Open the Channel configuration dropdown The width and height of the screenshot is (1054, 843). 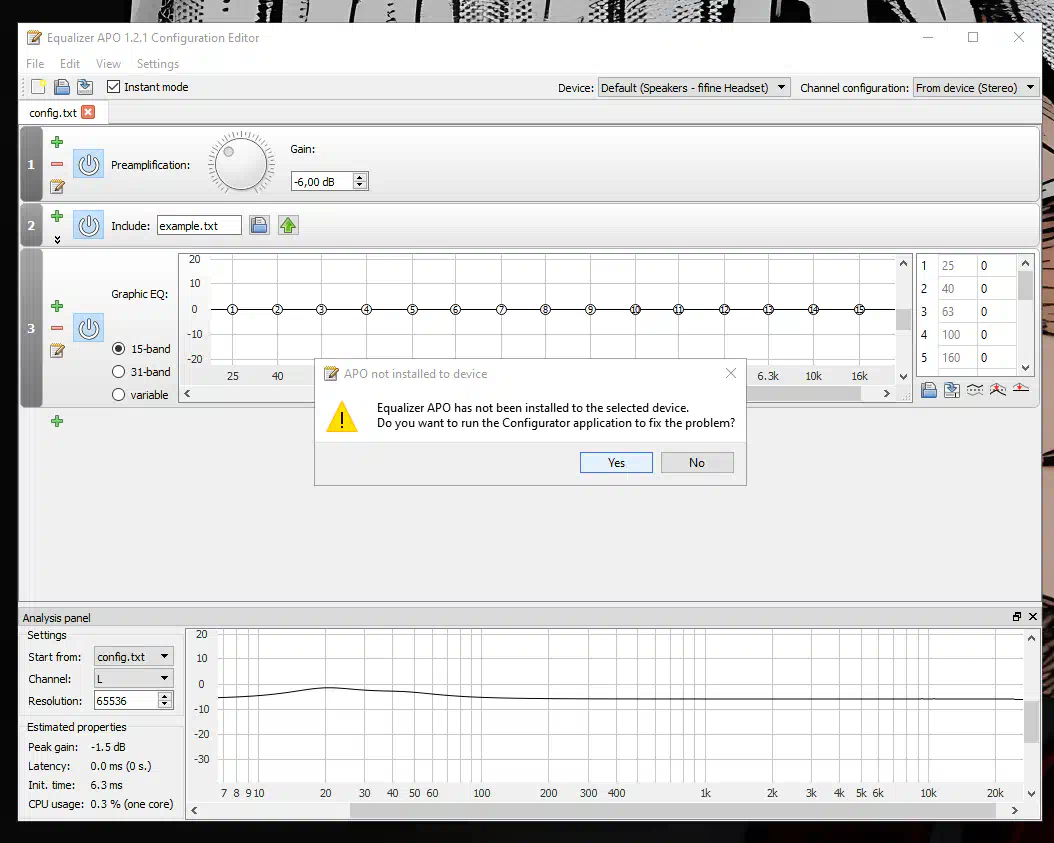(x=977, y=87)
